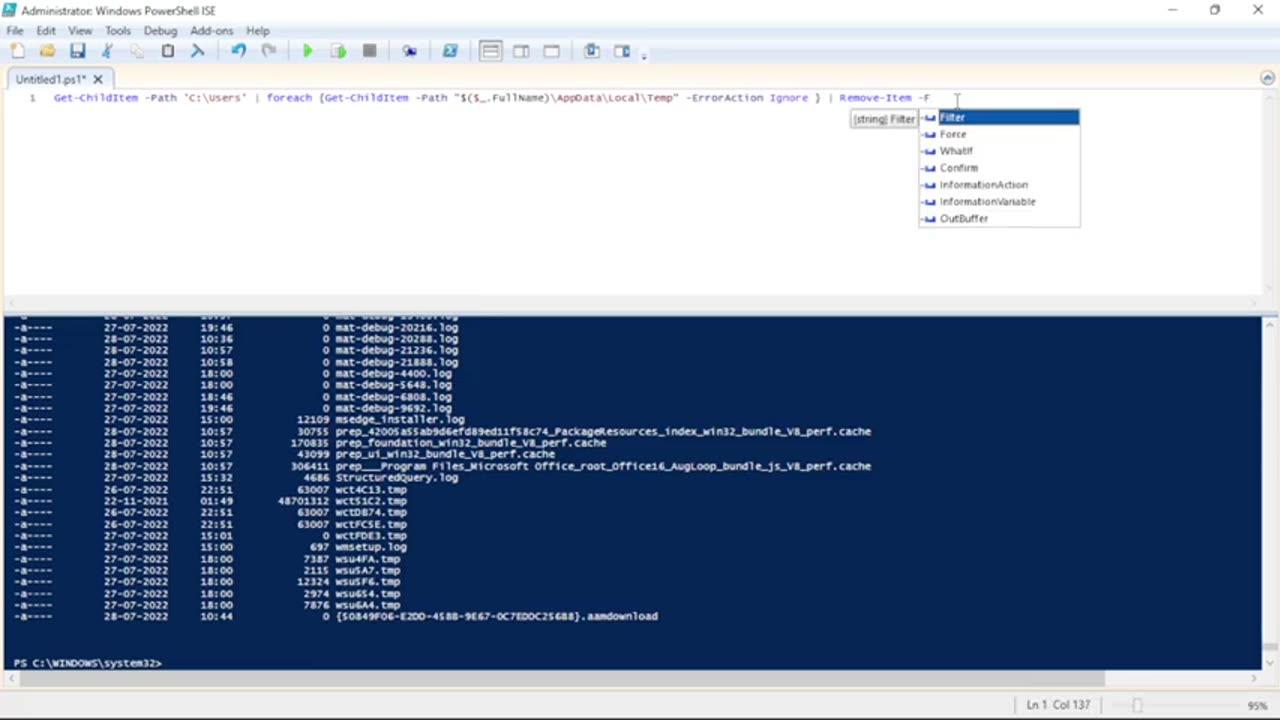This screenshot has height=720, width=1280.
Task: Show script pane on top layout
Action: 490,51
